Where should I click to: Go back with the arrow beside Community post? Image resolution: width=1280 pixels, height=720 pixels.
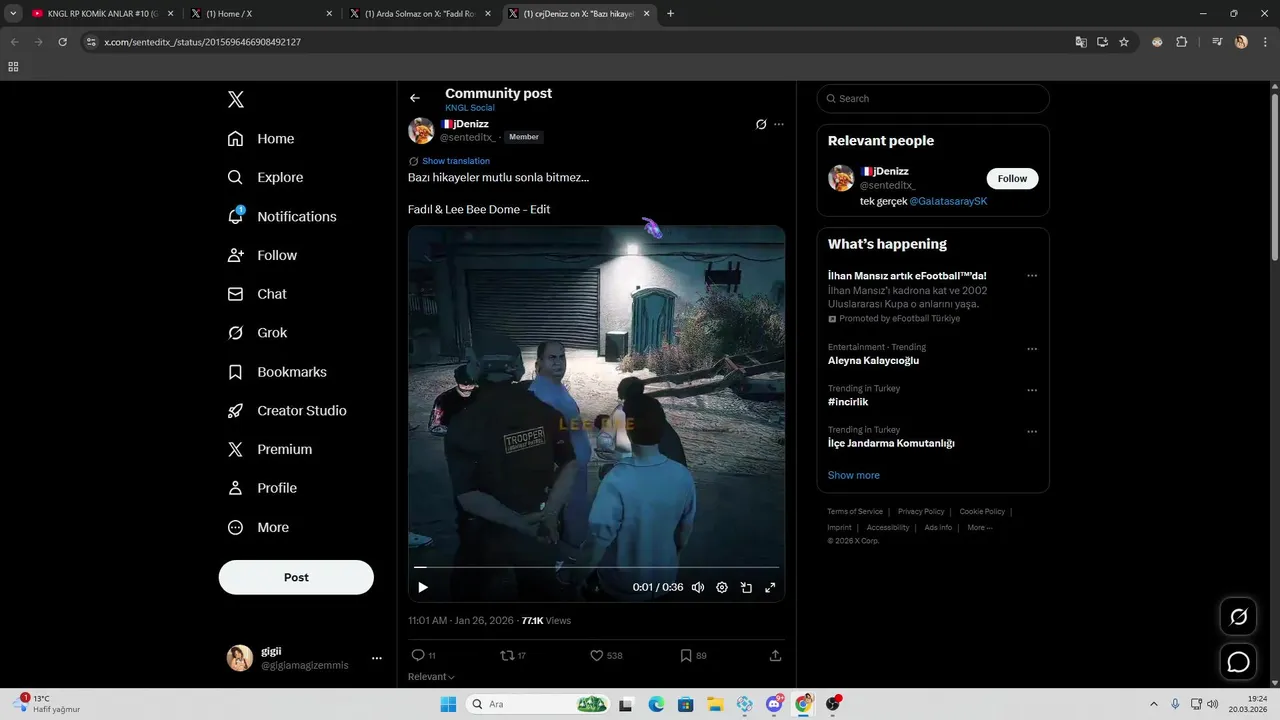tap(415, 98)
